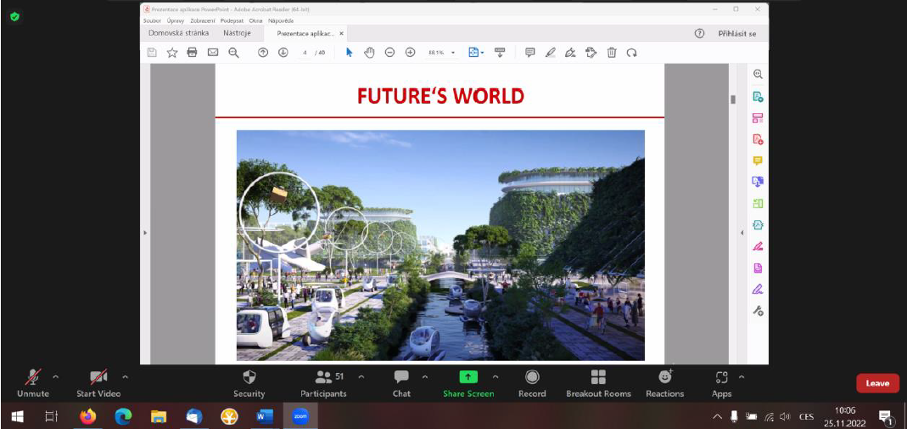Image resolution: width=908 pixels, height=430 pixels.
Task: Open Microsoft Edge from the taskbar
Action: coord(123,416)
